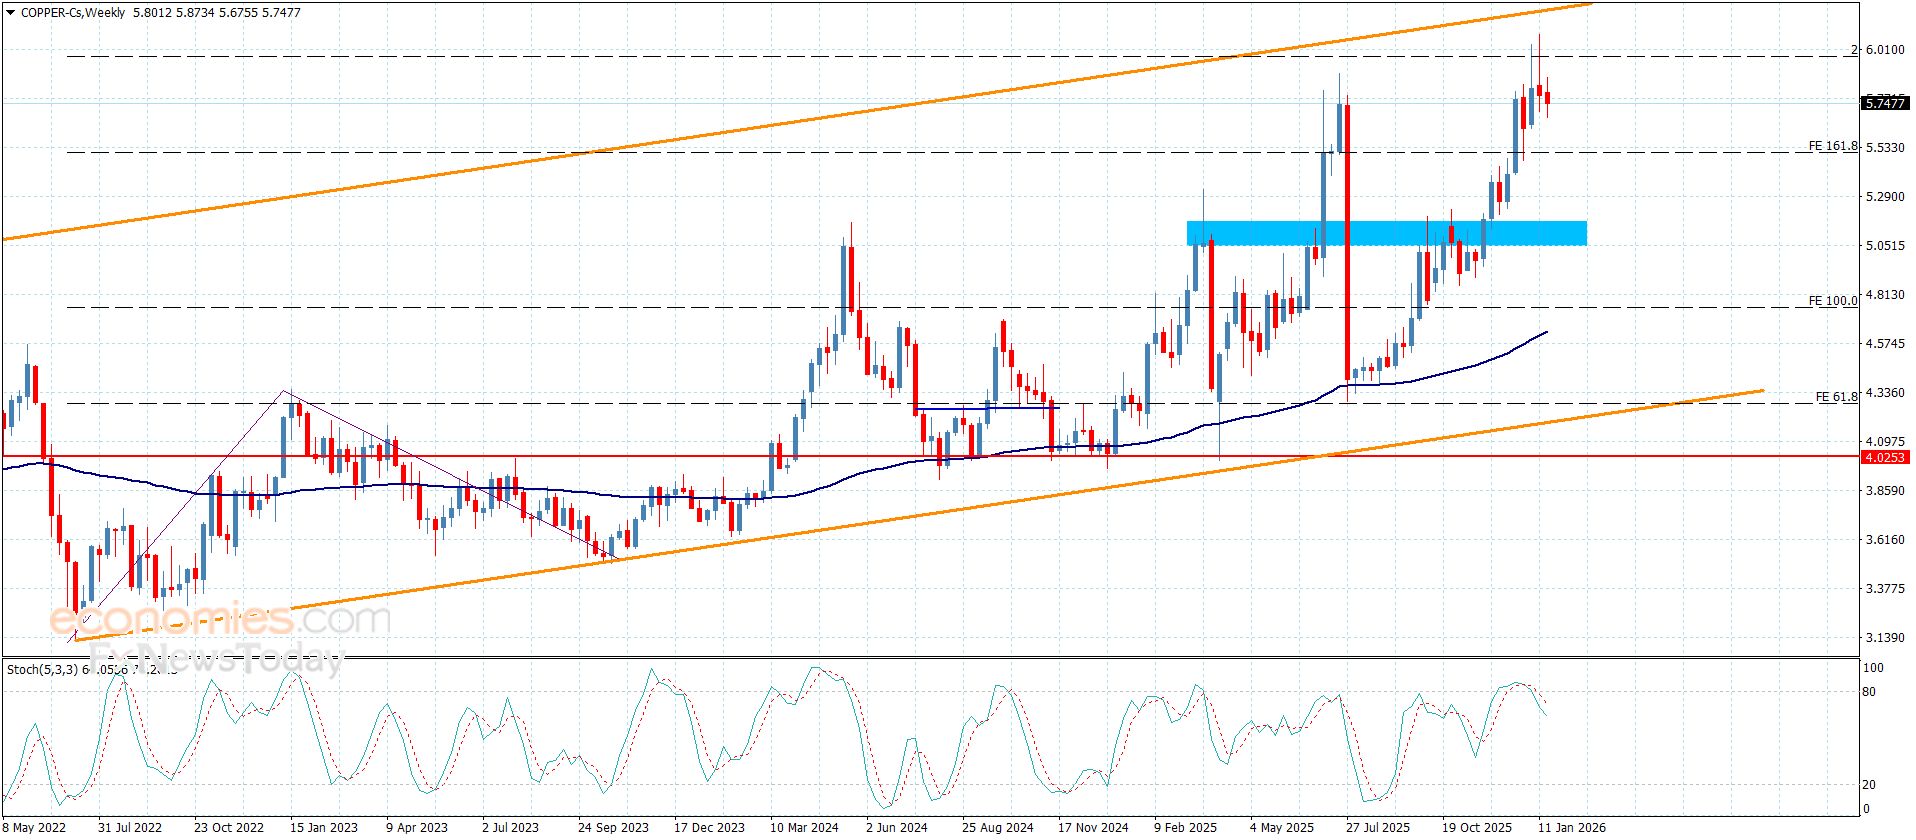Select the 3.1390 price axis label
This screenshot has width=1916, height=840.
[1885, 638]
